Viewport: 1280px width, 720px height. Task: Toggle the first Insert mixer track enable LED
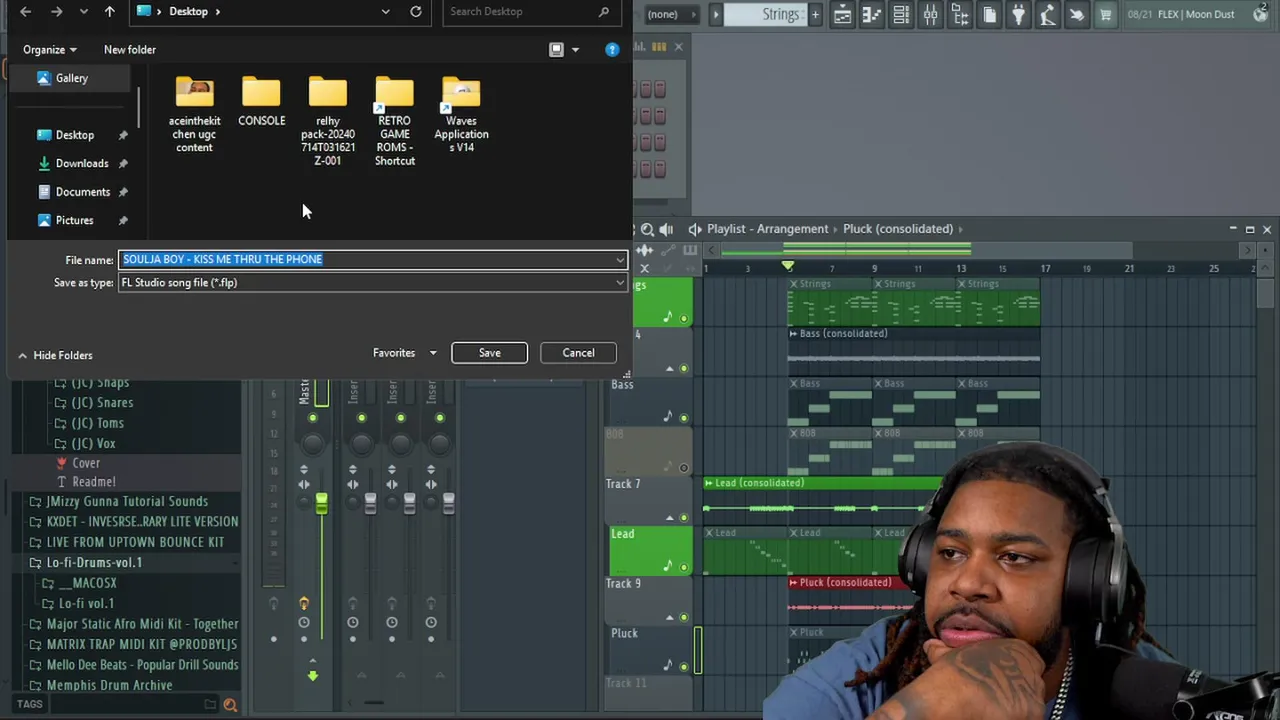[x=361, y=418]
